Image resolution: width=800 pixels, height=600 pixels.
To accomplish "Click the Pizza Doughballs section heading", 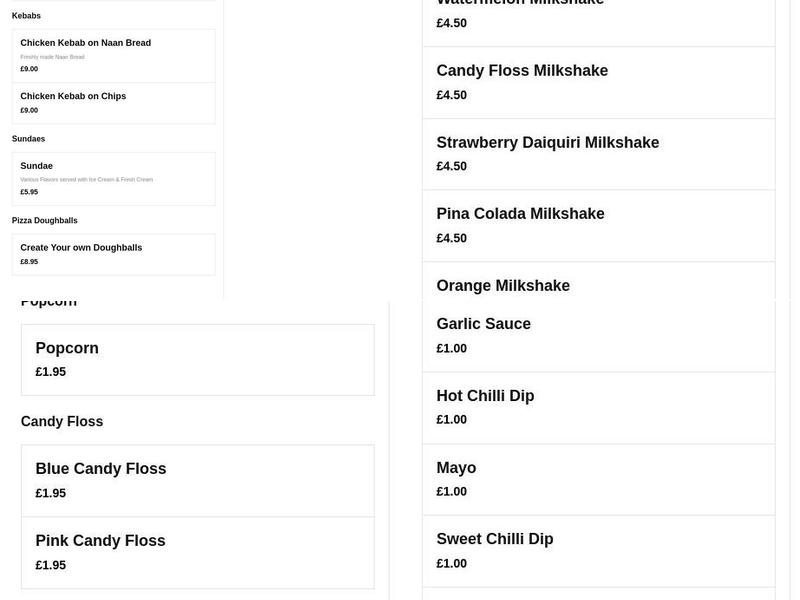I will [45, 219].
